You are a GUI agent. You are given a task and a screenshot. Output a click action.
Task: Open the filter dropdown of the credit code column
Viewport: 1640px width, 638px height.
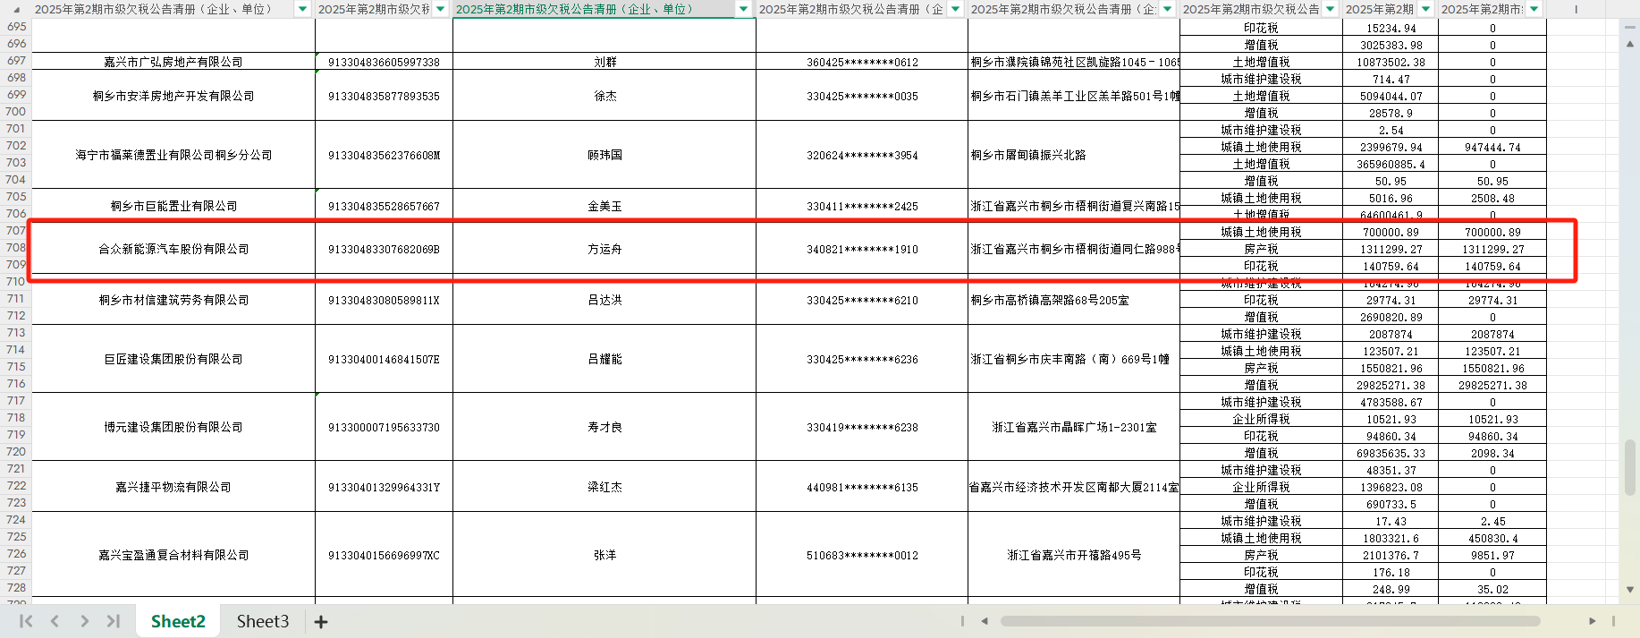[440, 9]
